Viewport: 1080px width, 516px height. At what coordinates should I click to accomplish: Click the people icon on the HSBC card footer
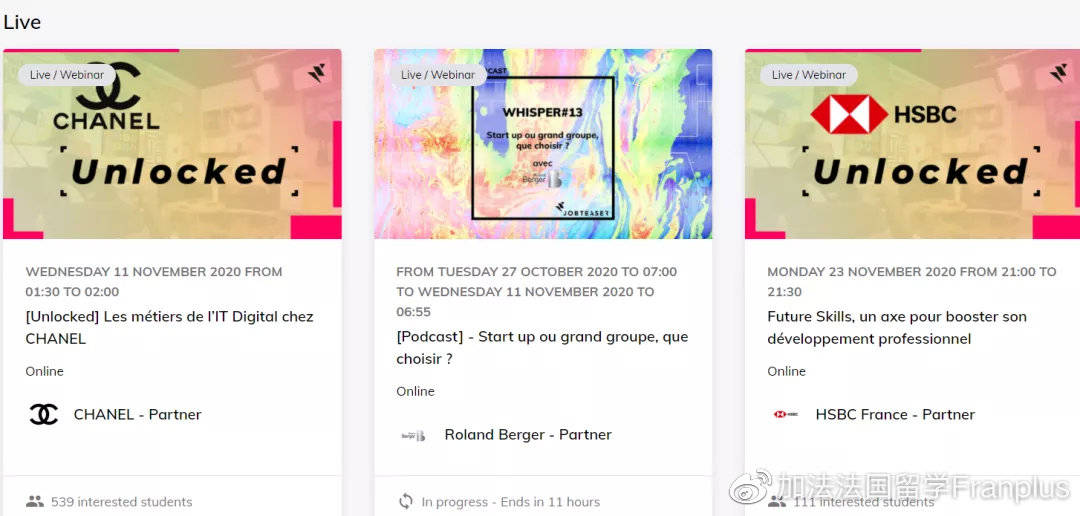[776, 502]
